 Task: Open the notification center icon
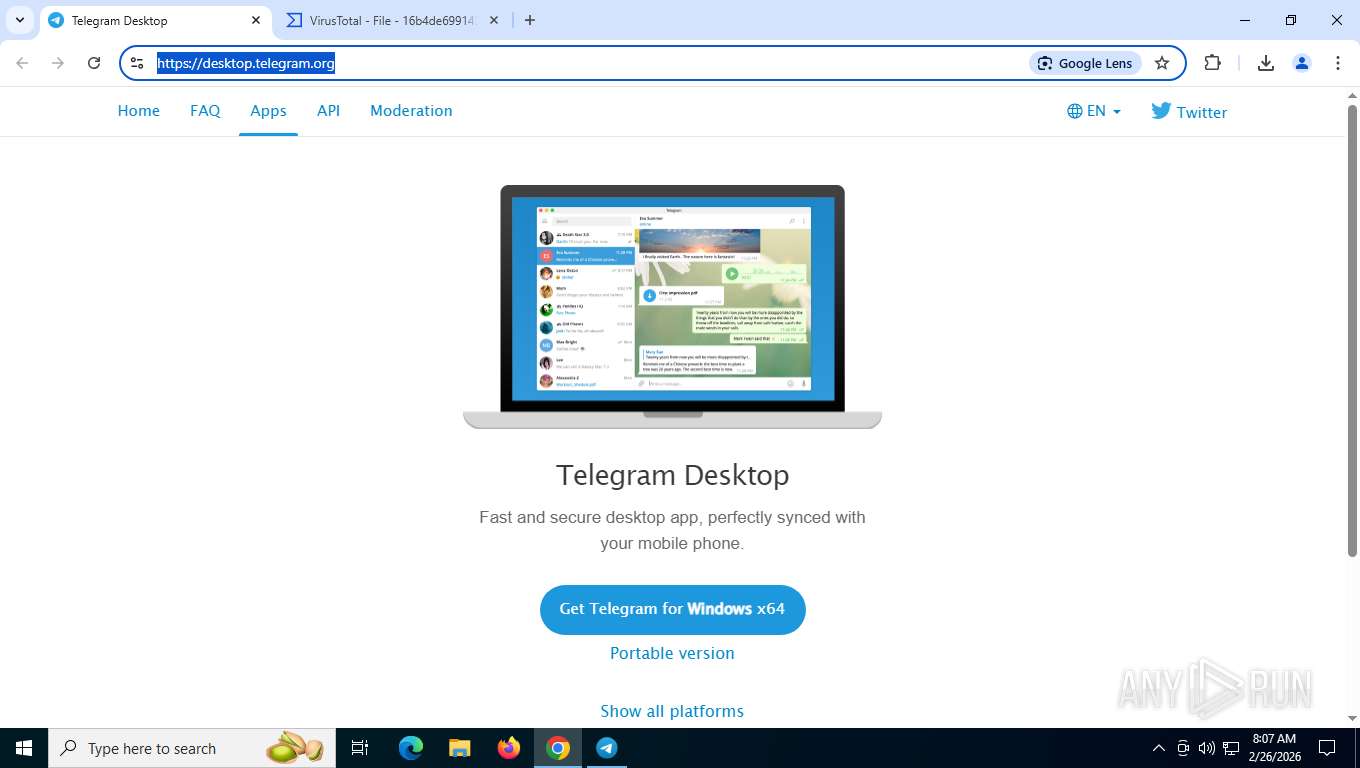click(1327, 748)
